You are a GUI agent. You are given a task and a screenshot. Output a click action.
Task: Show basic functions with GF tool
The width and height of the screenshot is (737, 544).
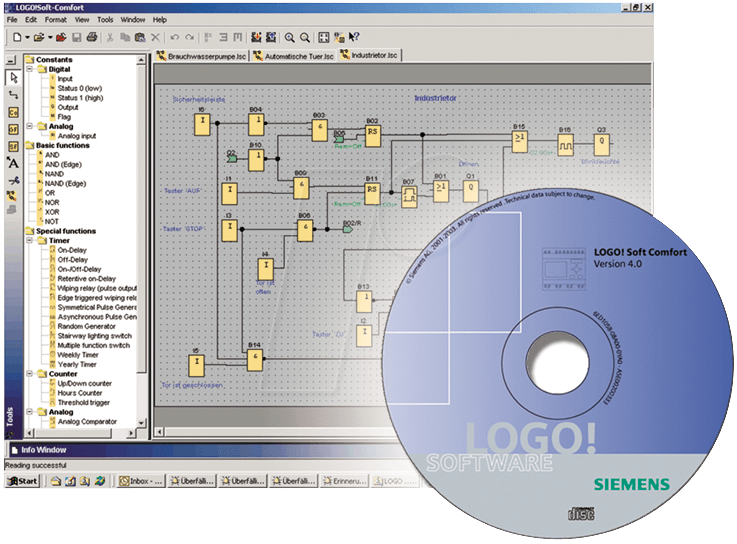(13, 129)
